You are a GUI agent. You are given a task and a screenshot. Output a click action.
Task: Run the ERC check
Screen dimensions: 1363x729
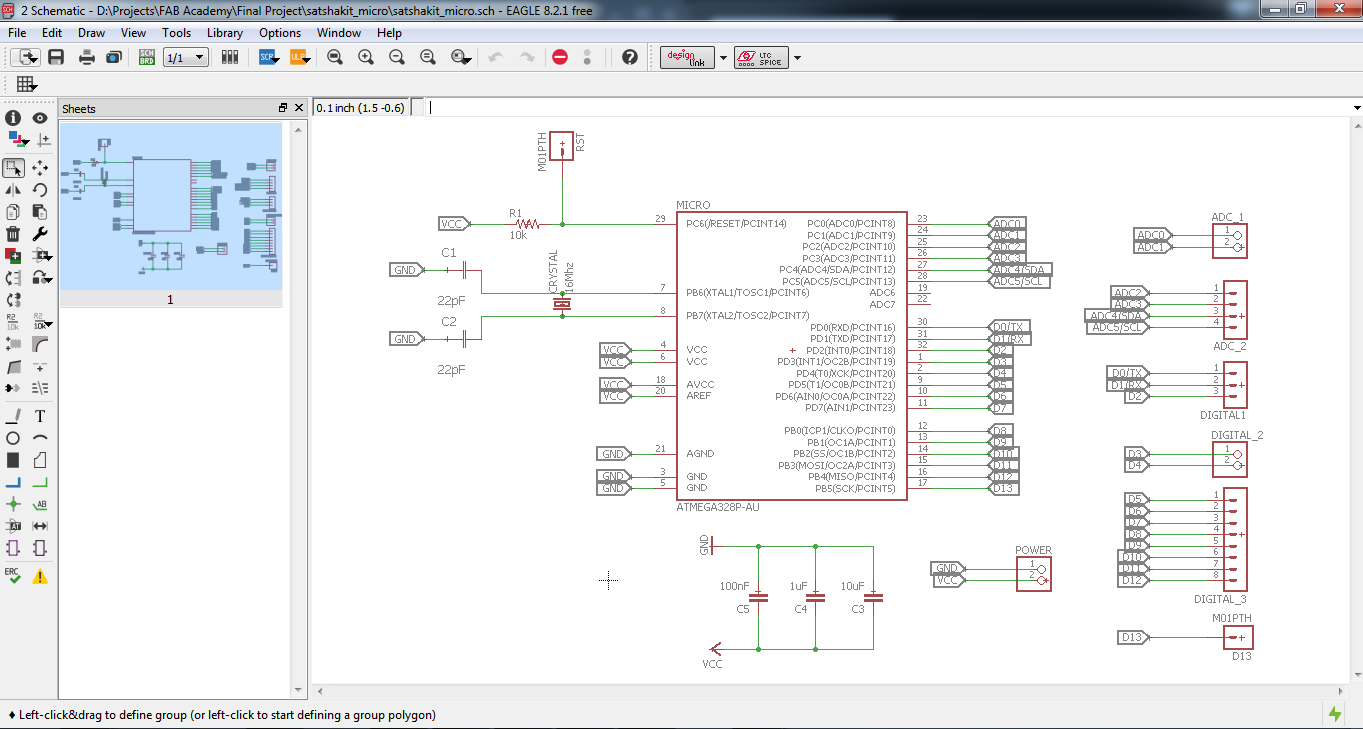pyautogui.click(x=13, y=575)
